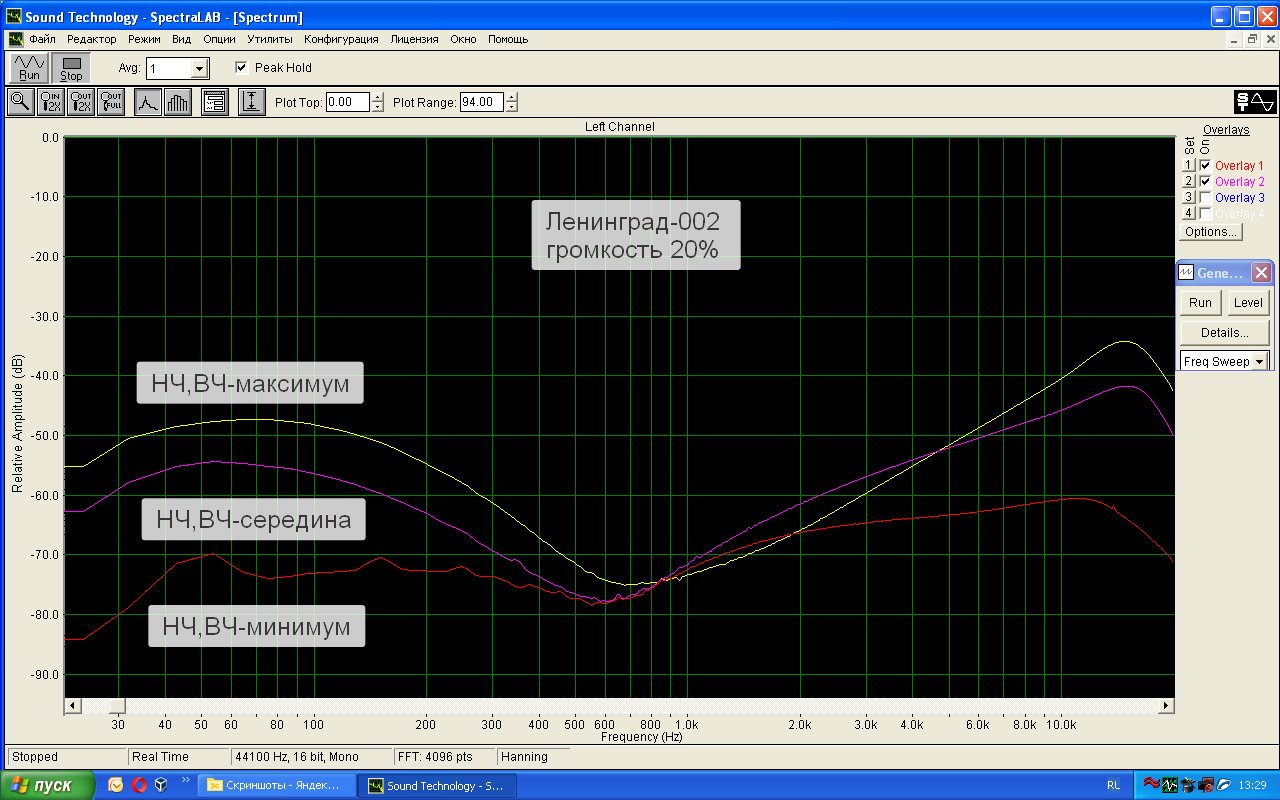Screen dimensions: 1280x800
Task: Click the Plot Top input field
Action: pos(348,102)
